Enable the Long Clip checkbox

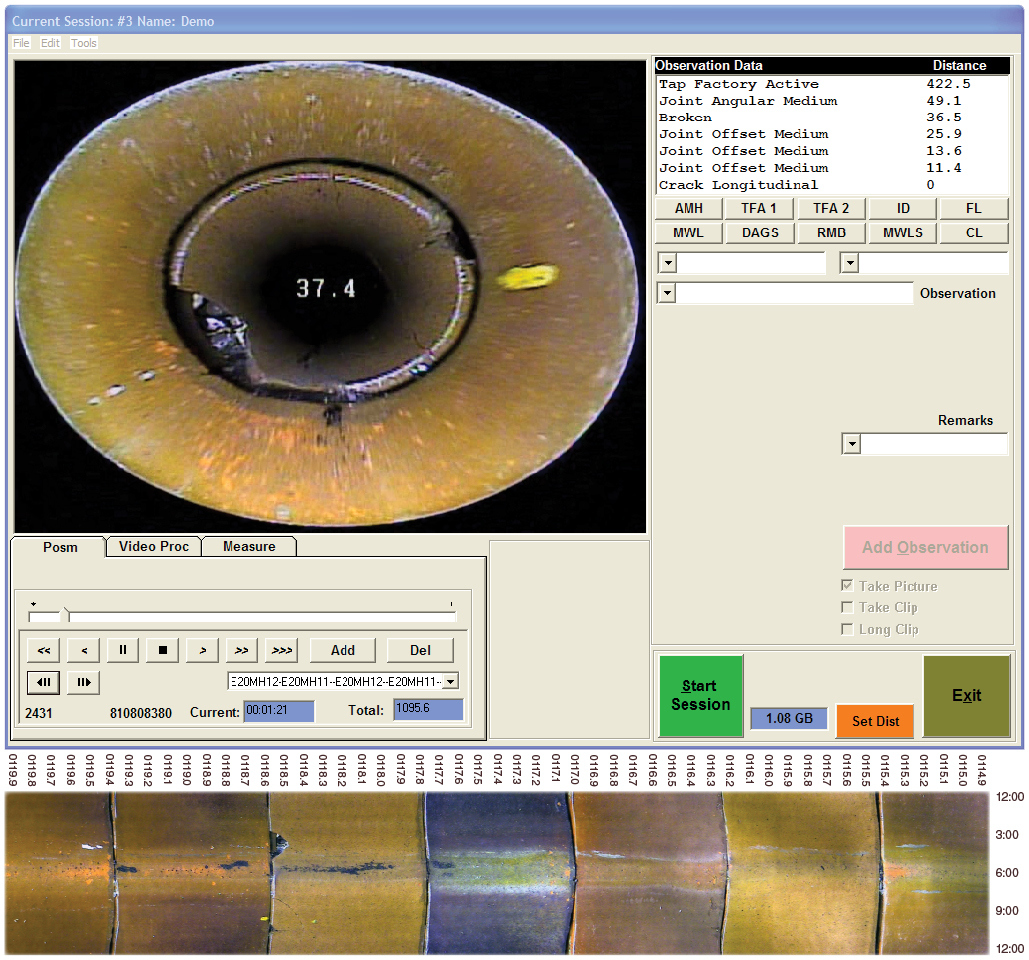(848, 629)
